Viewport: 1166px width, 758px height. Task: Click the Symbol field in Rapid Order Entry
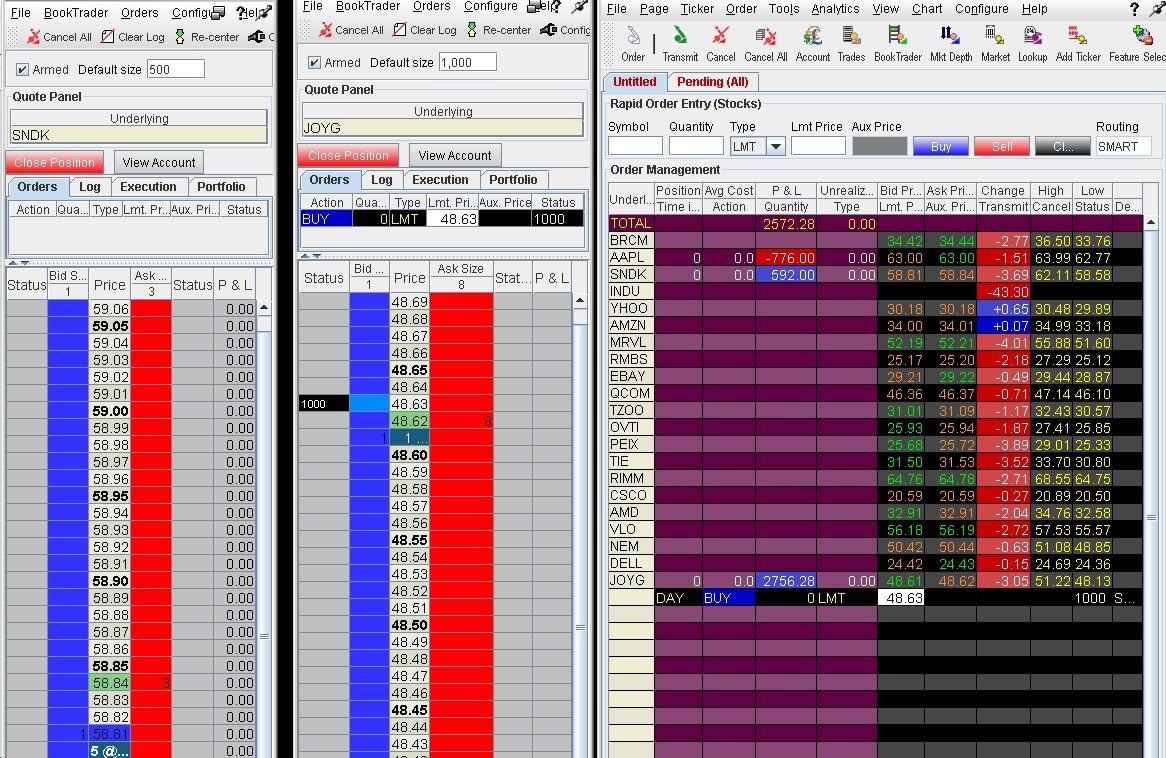click(x=635, y=147)
